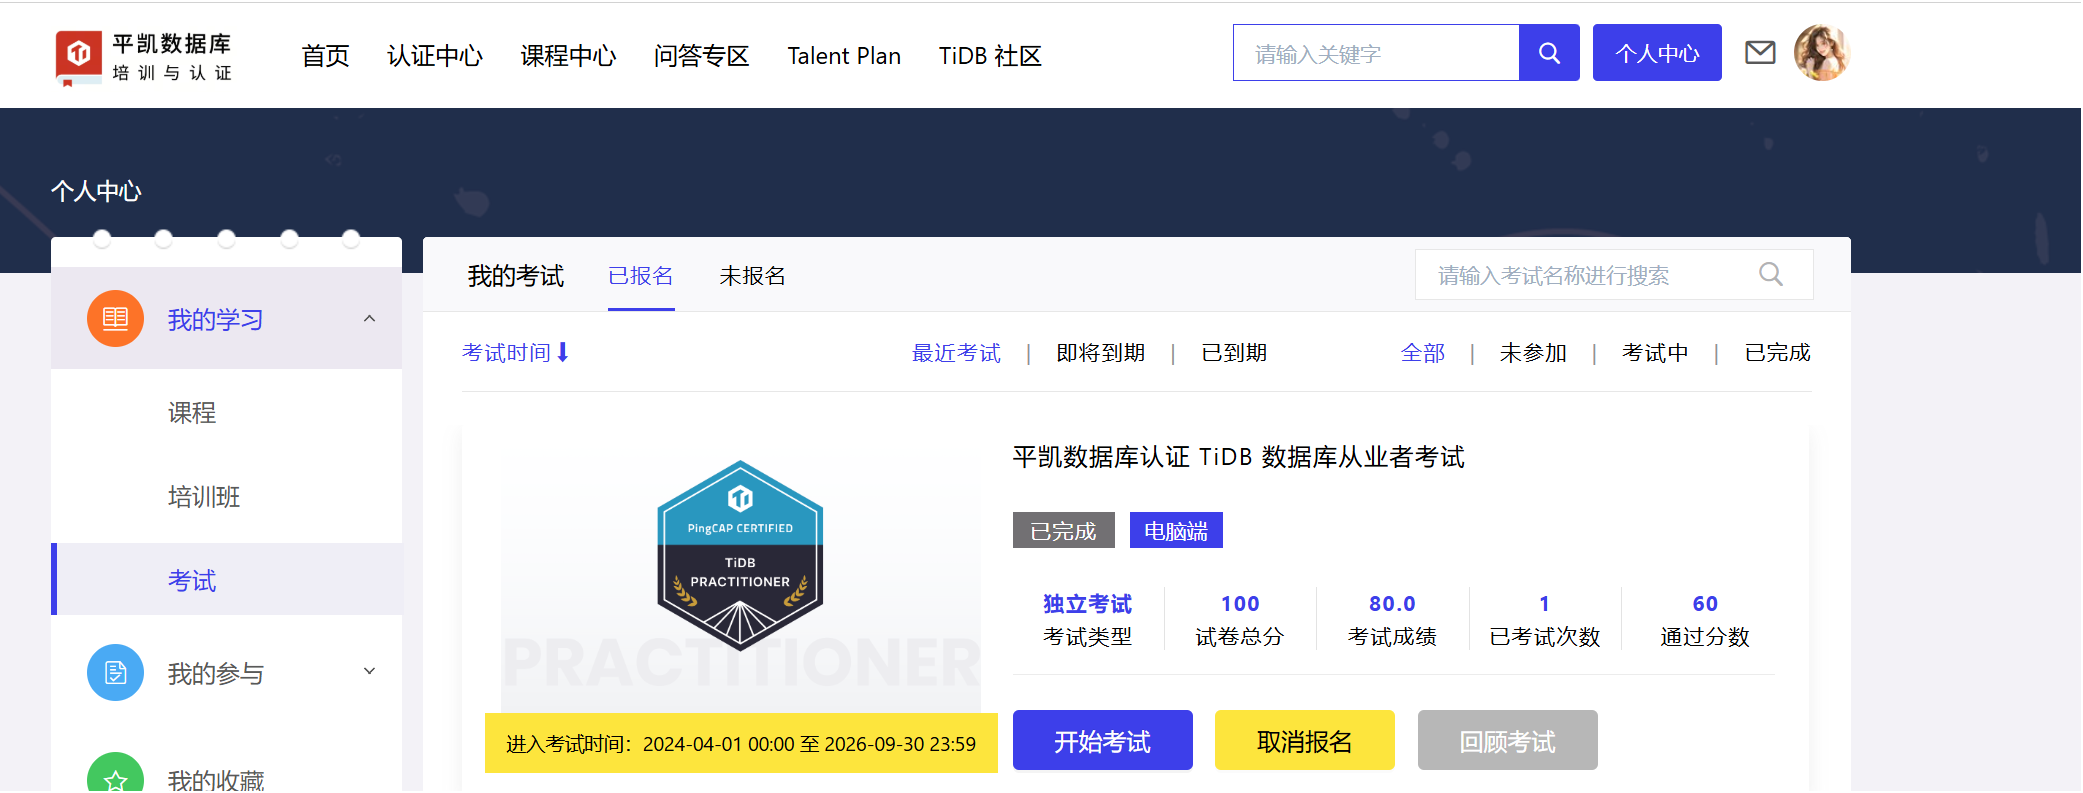
Task: Click the blue 我的参与 document icon
Action: pos(115,672)
